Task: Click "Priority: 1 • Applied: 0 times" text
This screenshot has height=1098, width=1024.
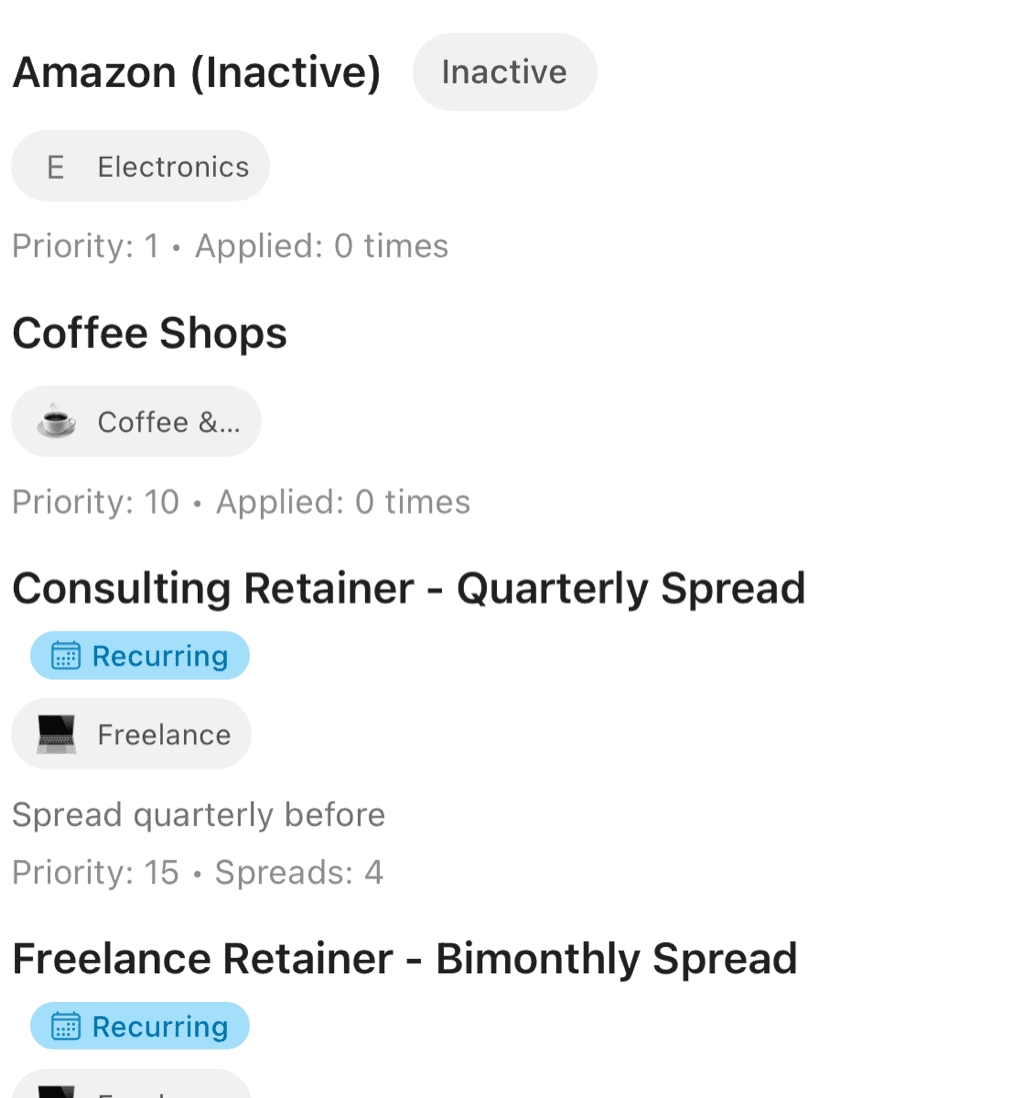Action: 230,246
